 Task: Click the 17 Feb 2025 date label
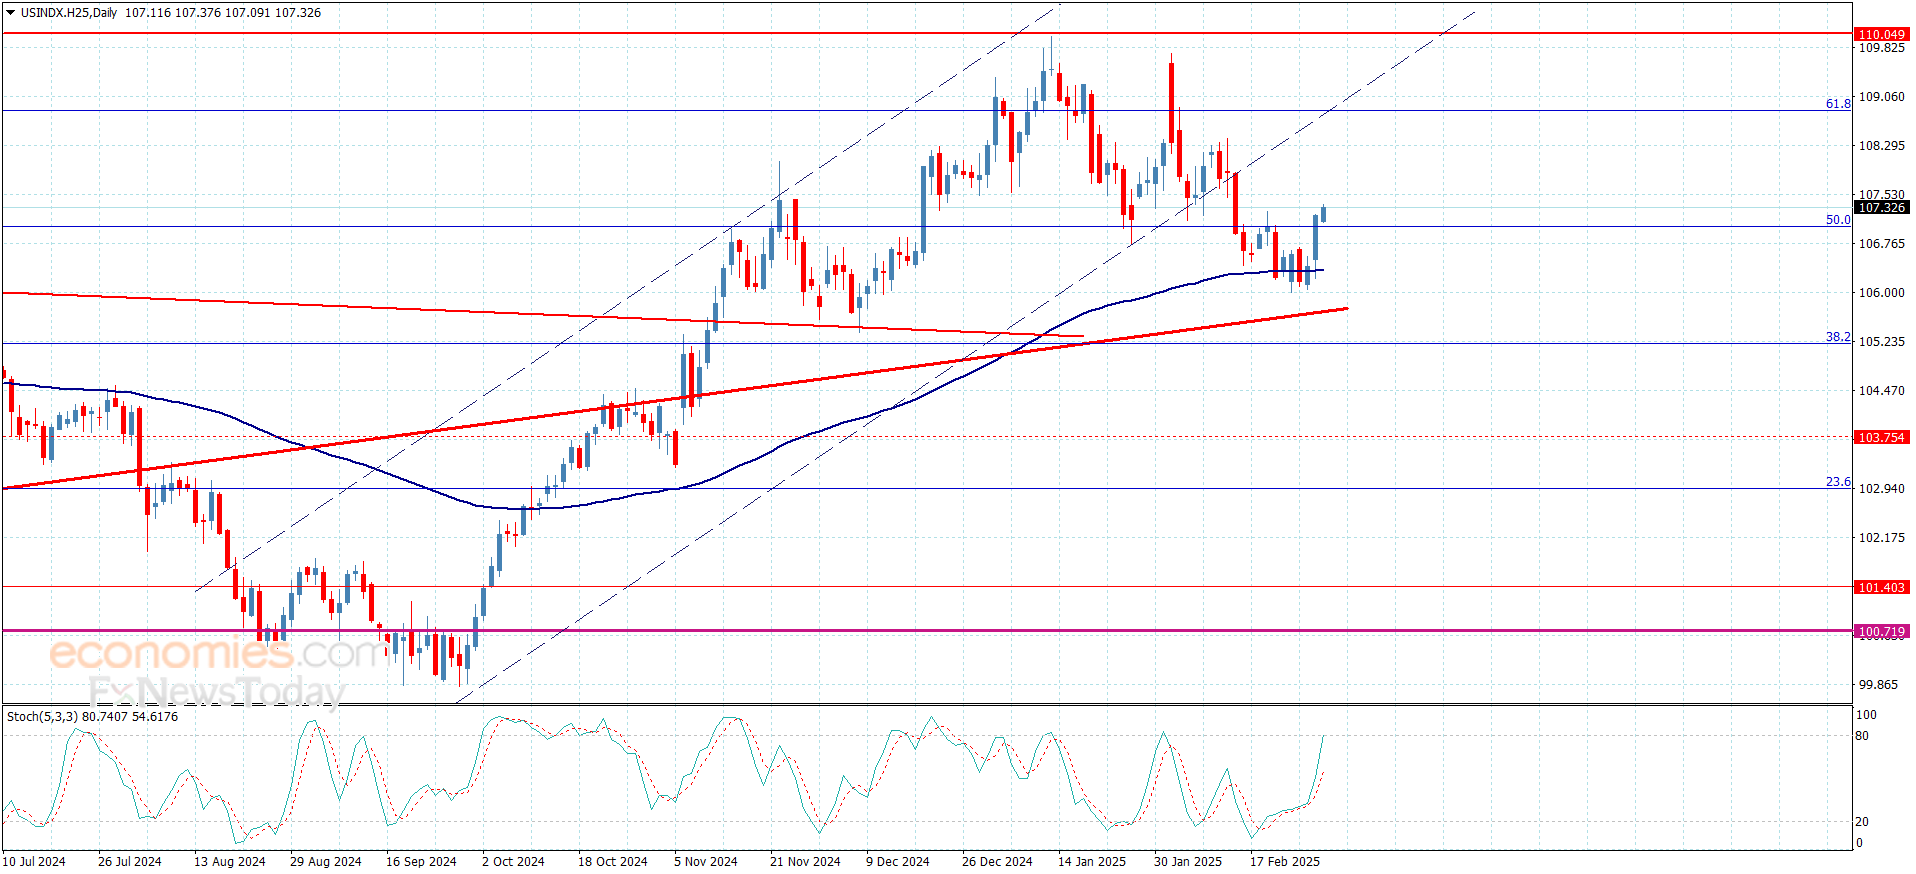(1285, 861)
